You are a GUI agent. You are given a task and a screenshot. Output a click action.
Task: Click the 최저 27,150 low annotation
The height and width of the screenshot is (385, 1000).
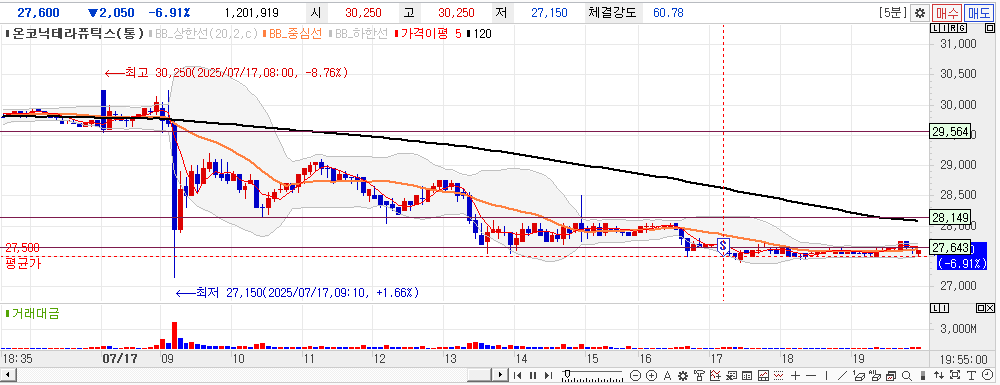tap(297, 293)
